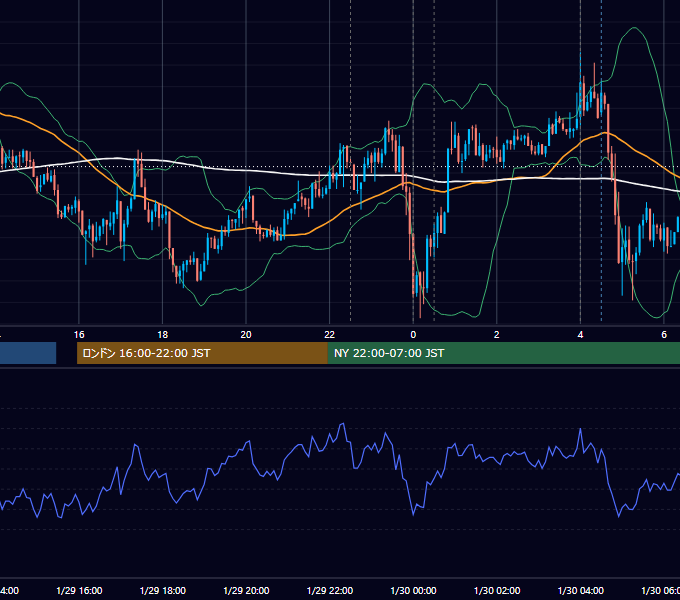Click the 6 hour label on the price chart axis

pos(664,335)
